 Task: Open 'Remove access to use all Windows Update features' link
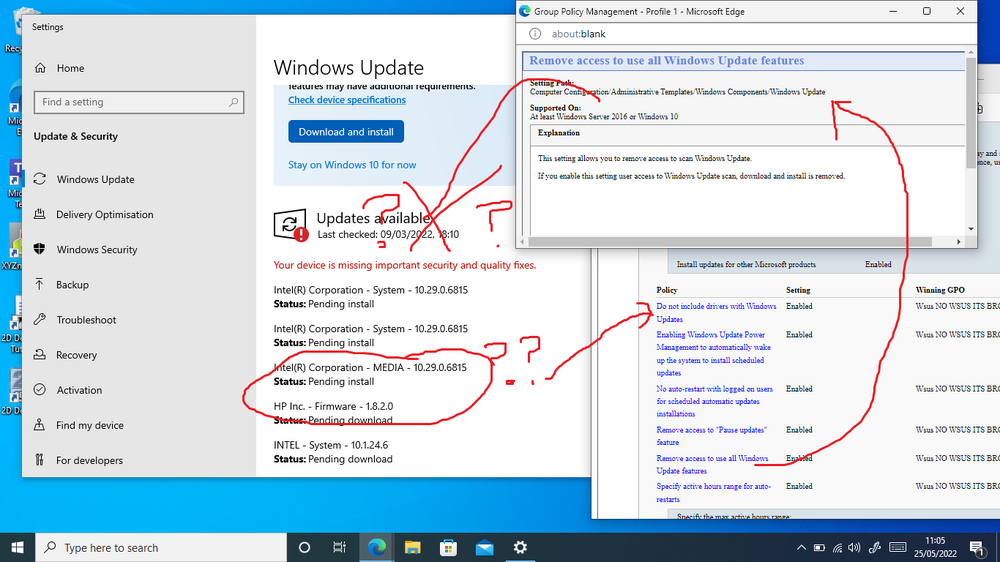[712, 464]
